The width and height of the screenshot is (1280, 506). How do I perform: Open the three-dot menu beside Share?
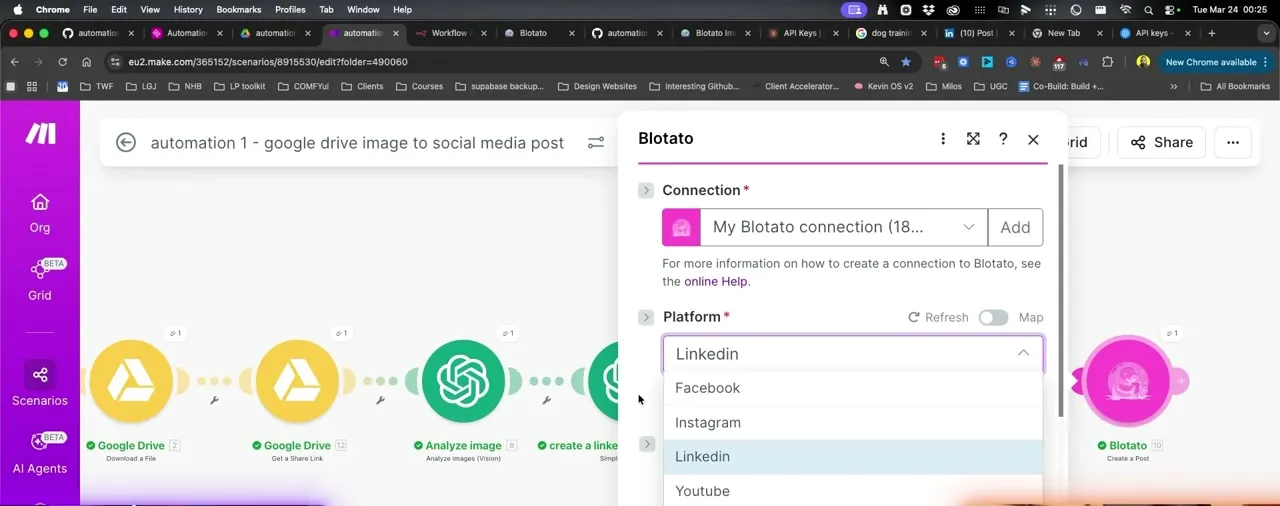click(1233, 142)
